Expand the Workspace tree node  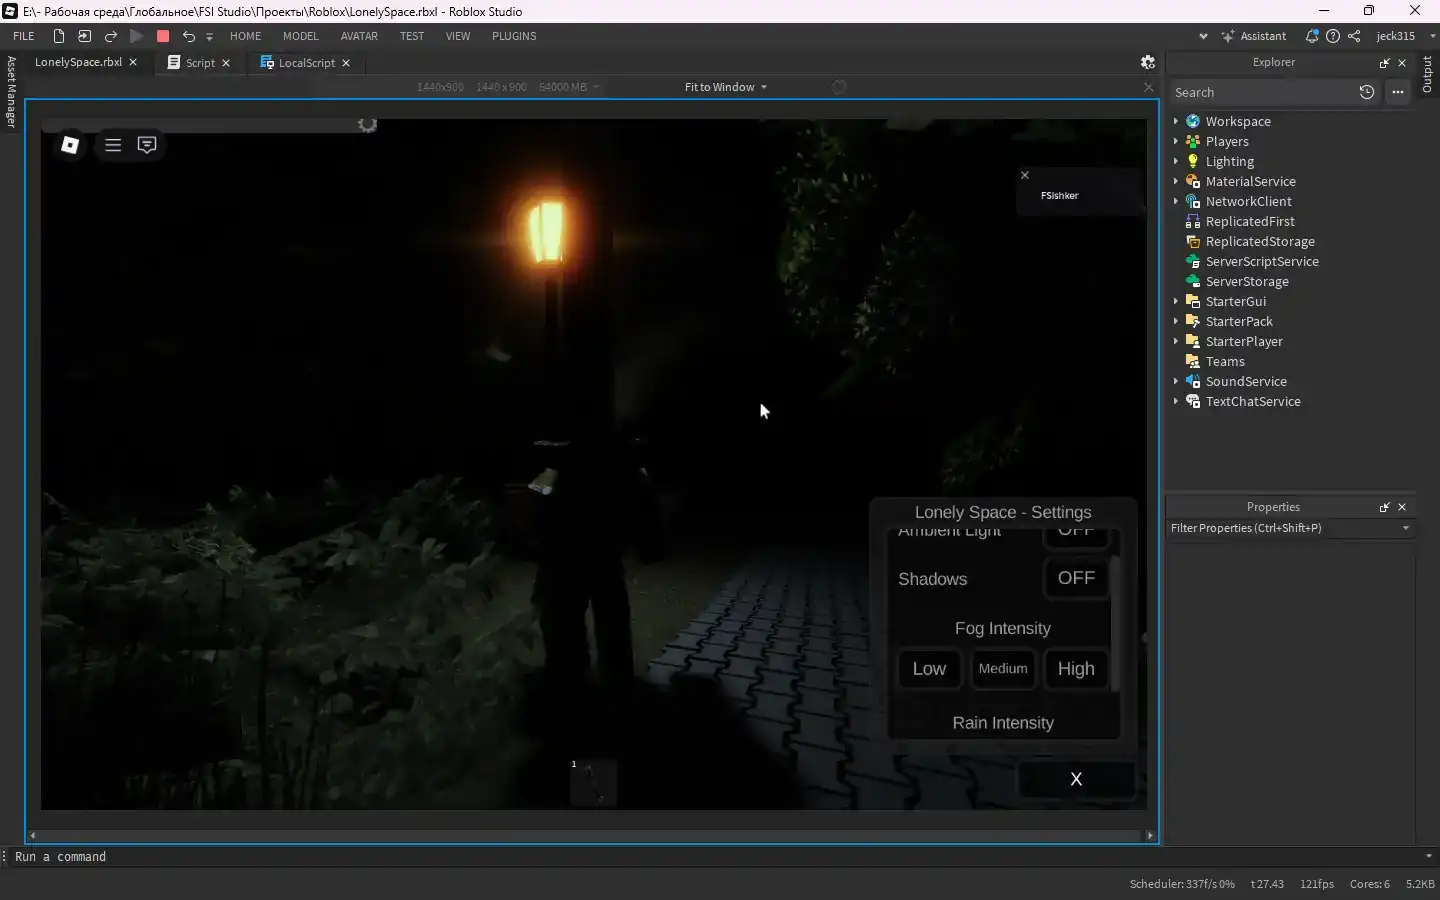pyautogui.click(x=1176, y=121)
